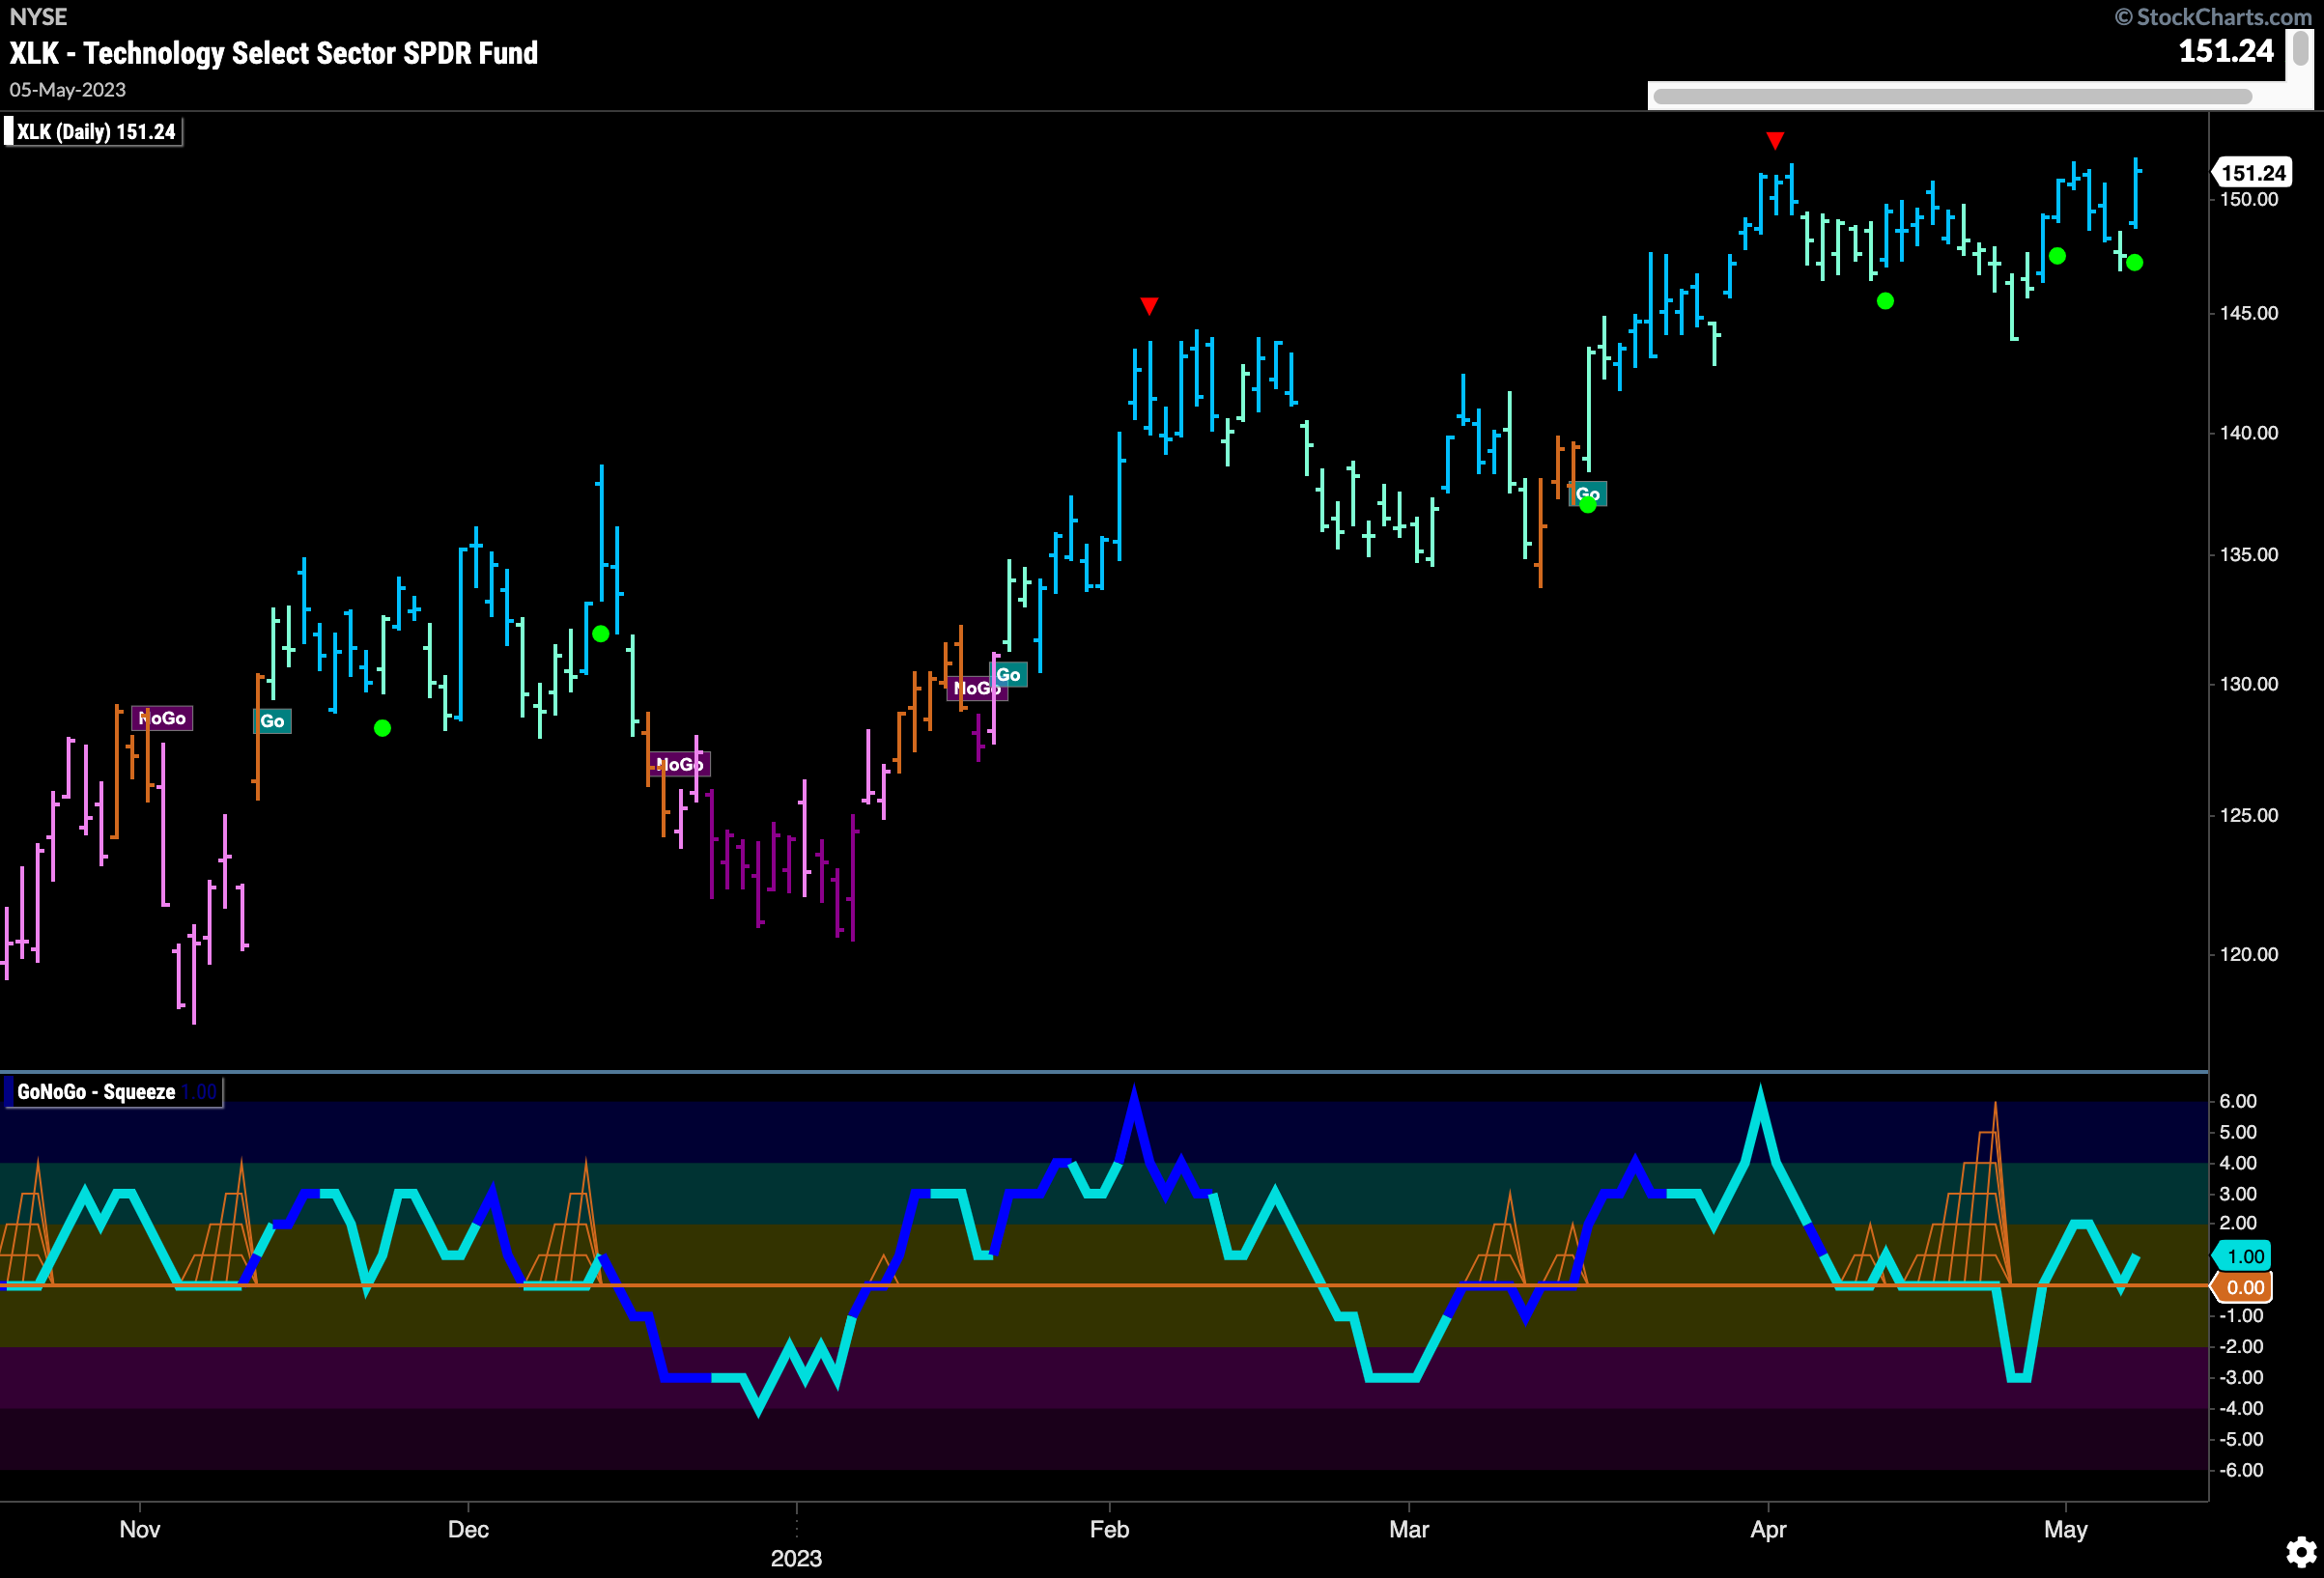Click the red down-triangle marker above February high
Image resolution: width=2324 pixels, height=1578 pixels.
click(x=1149, y=305)
